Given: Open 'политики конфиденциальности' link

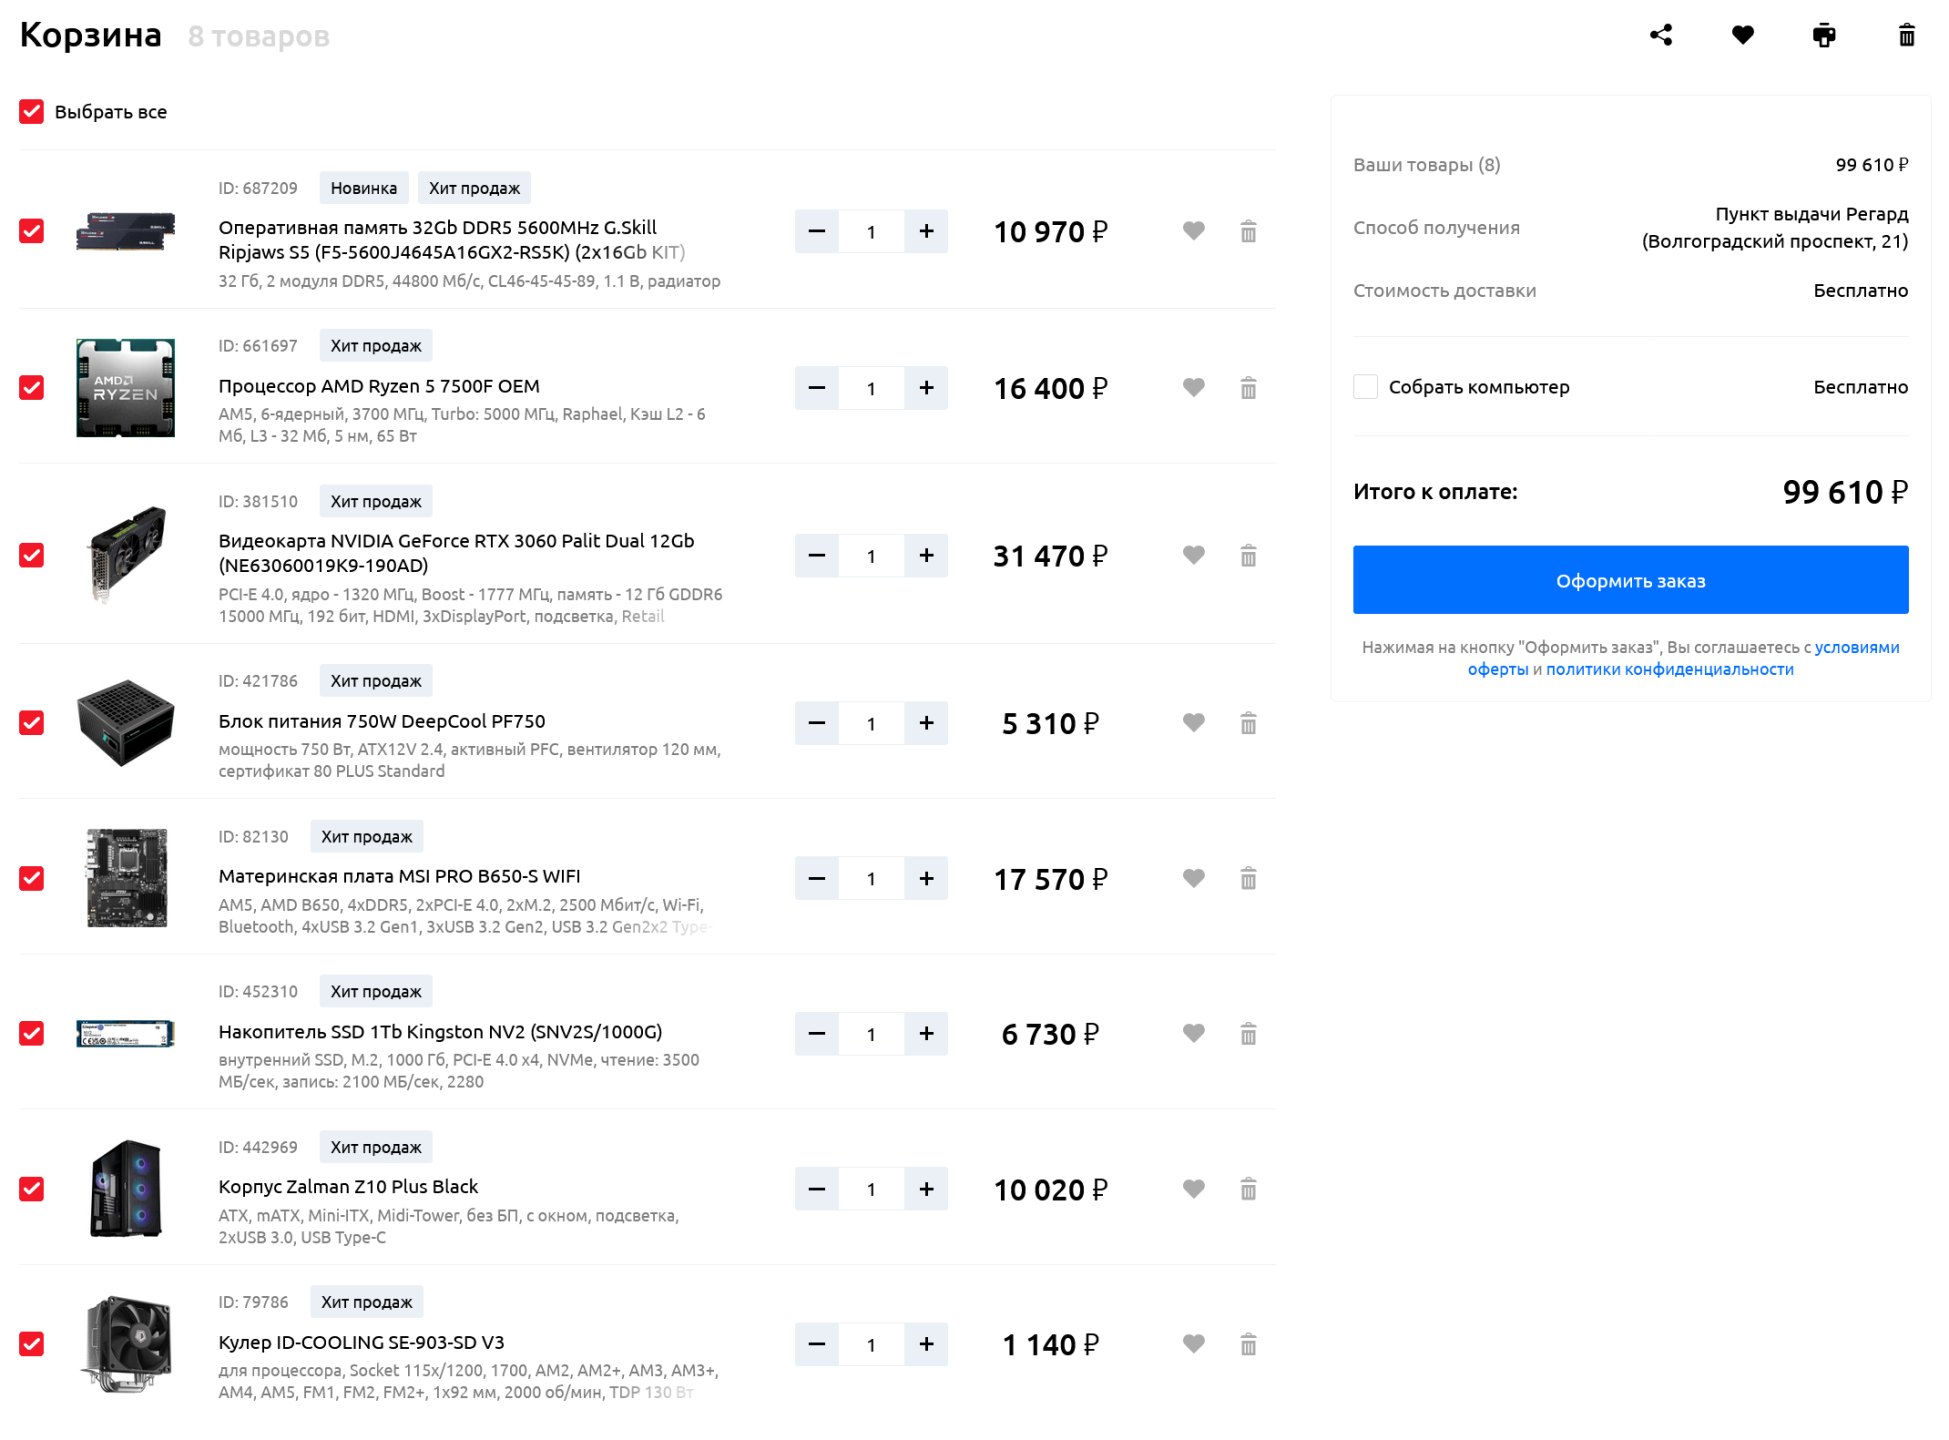Looking at the screenshot, I should [x=1669, y=670].
